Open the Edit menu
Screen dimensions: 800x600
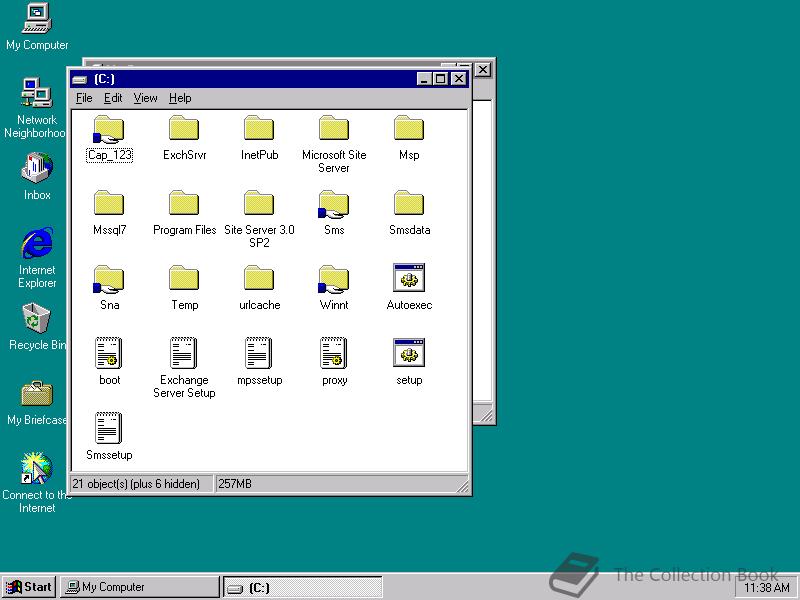[x=113, y=98]
